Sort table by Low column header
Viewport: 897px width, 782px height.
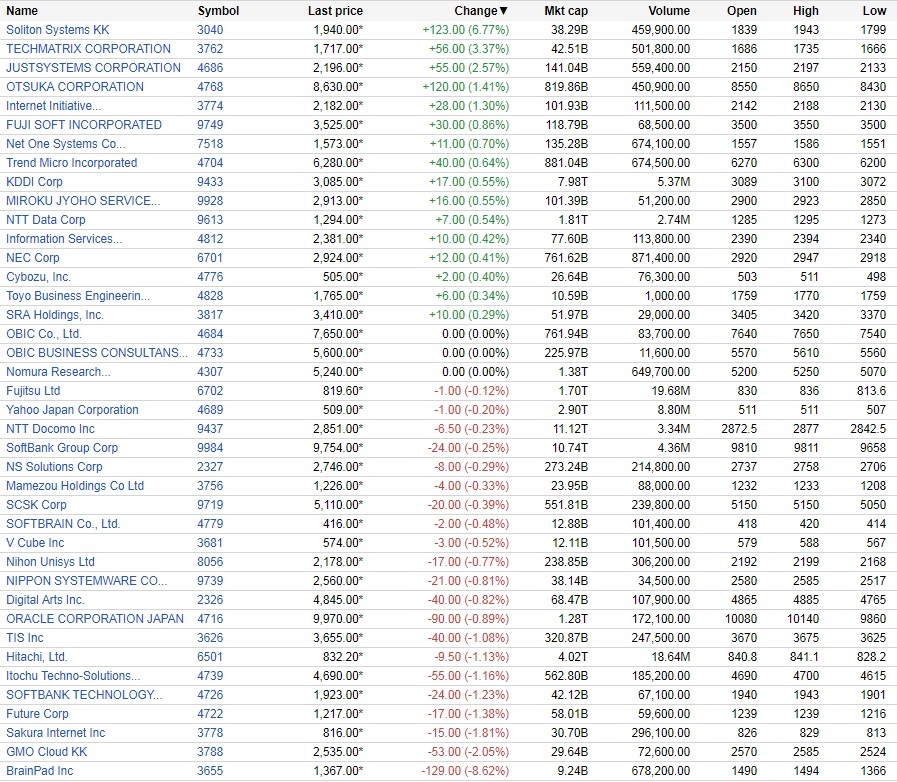point(874,11)
